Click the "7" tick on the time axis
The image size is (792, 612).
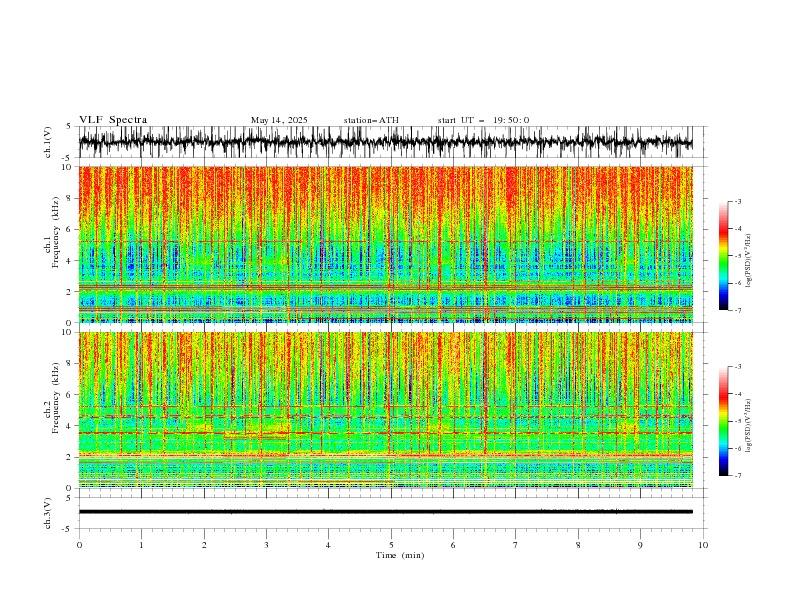(516, 545)
